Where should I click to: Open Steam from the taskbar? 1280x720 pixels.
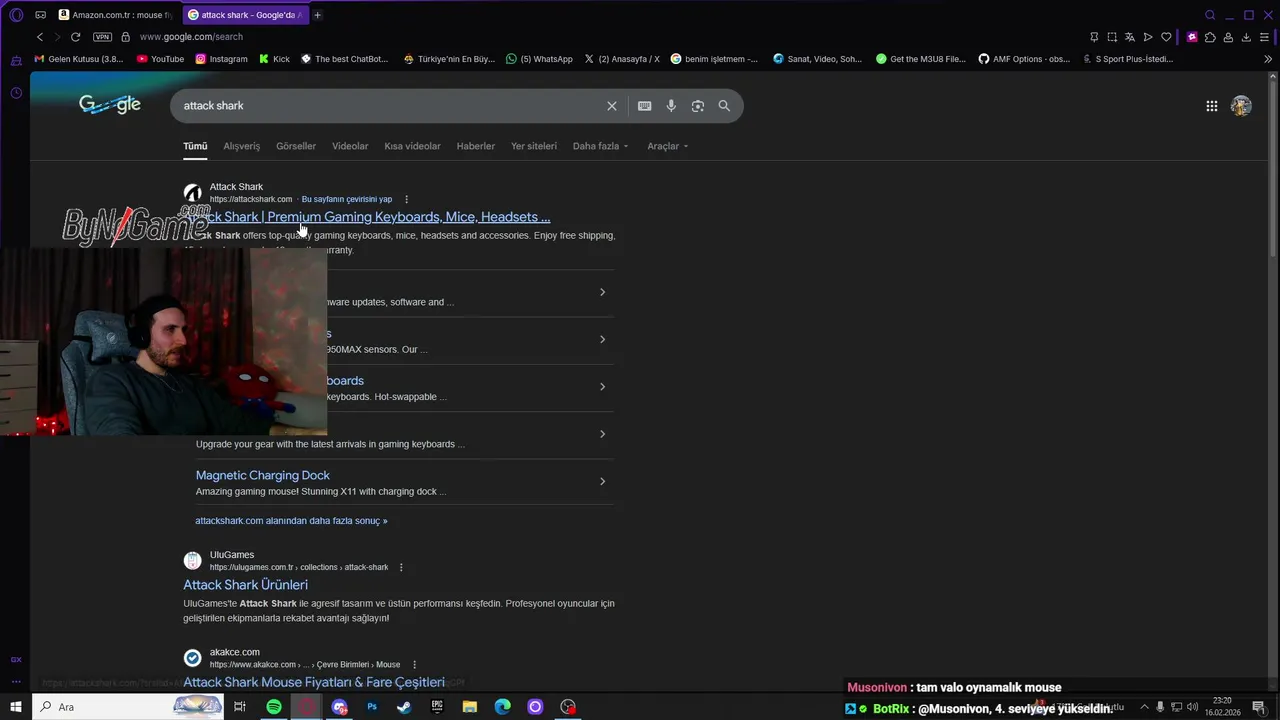404,707
